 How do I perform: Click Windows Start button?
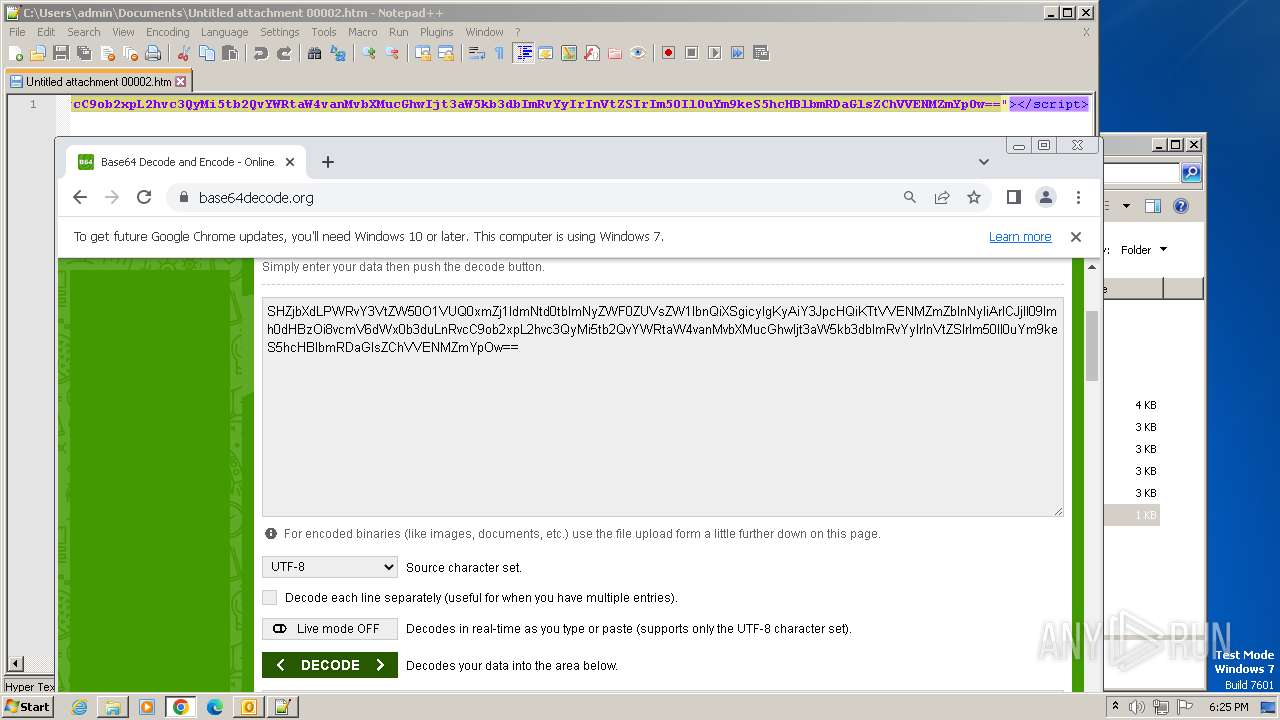[27, 707]
